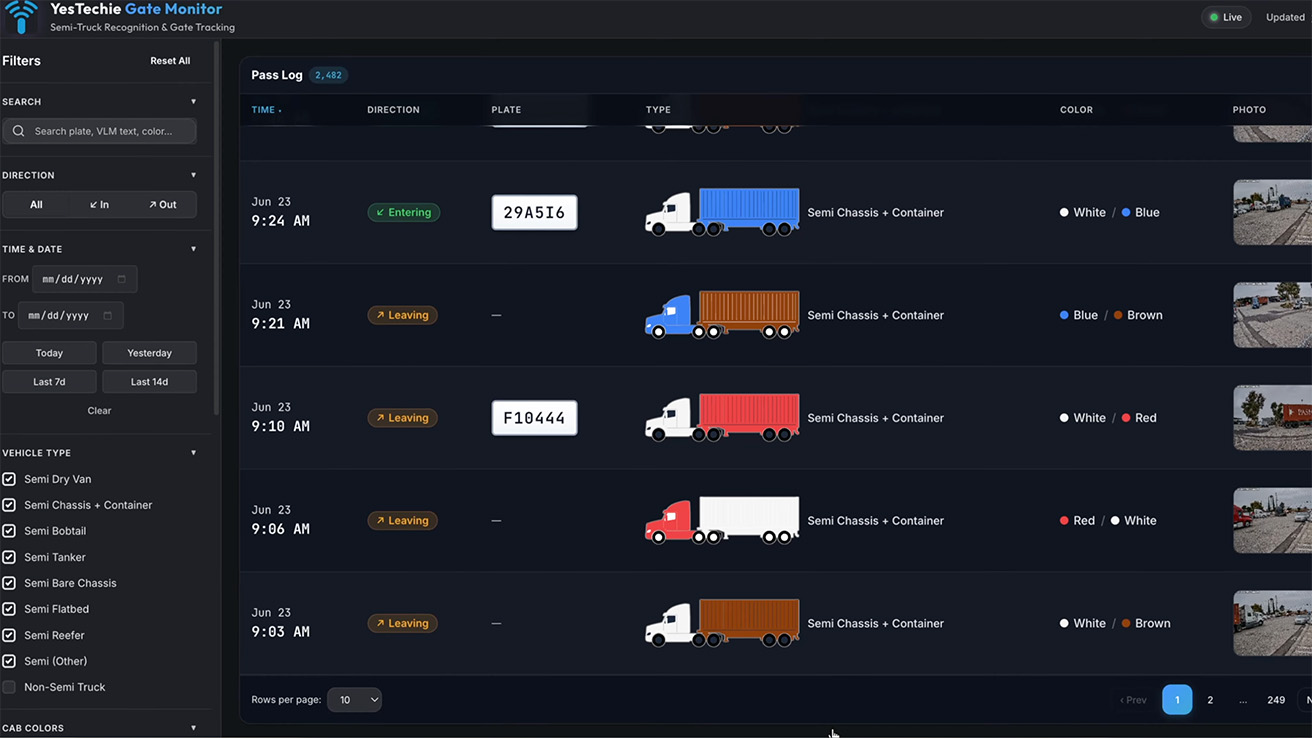Viewport: 1312px width, 738px height.
Task: Click the blue and brown truck icon at 9:21 AM
Action: tap(722, 315)
